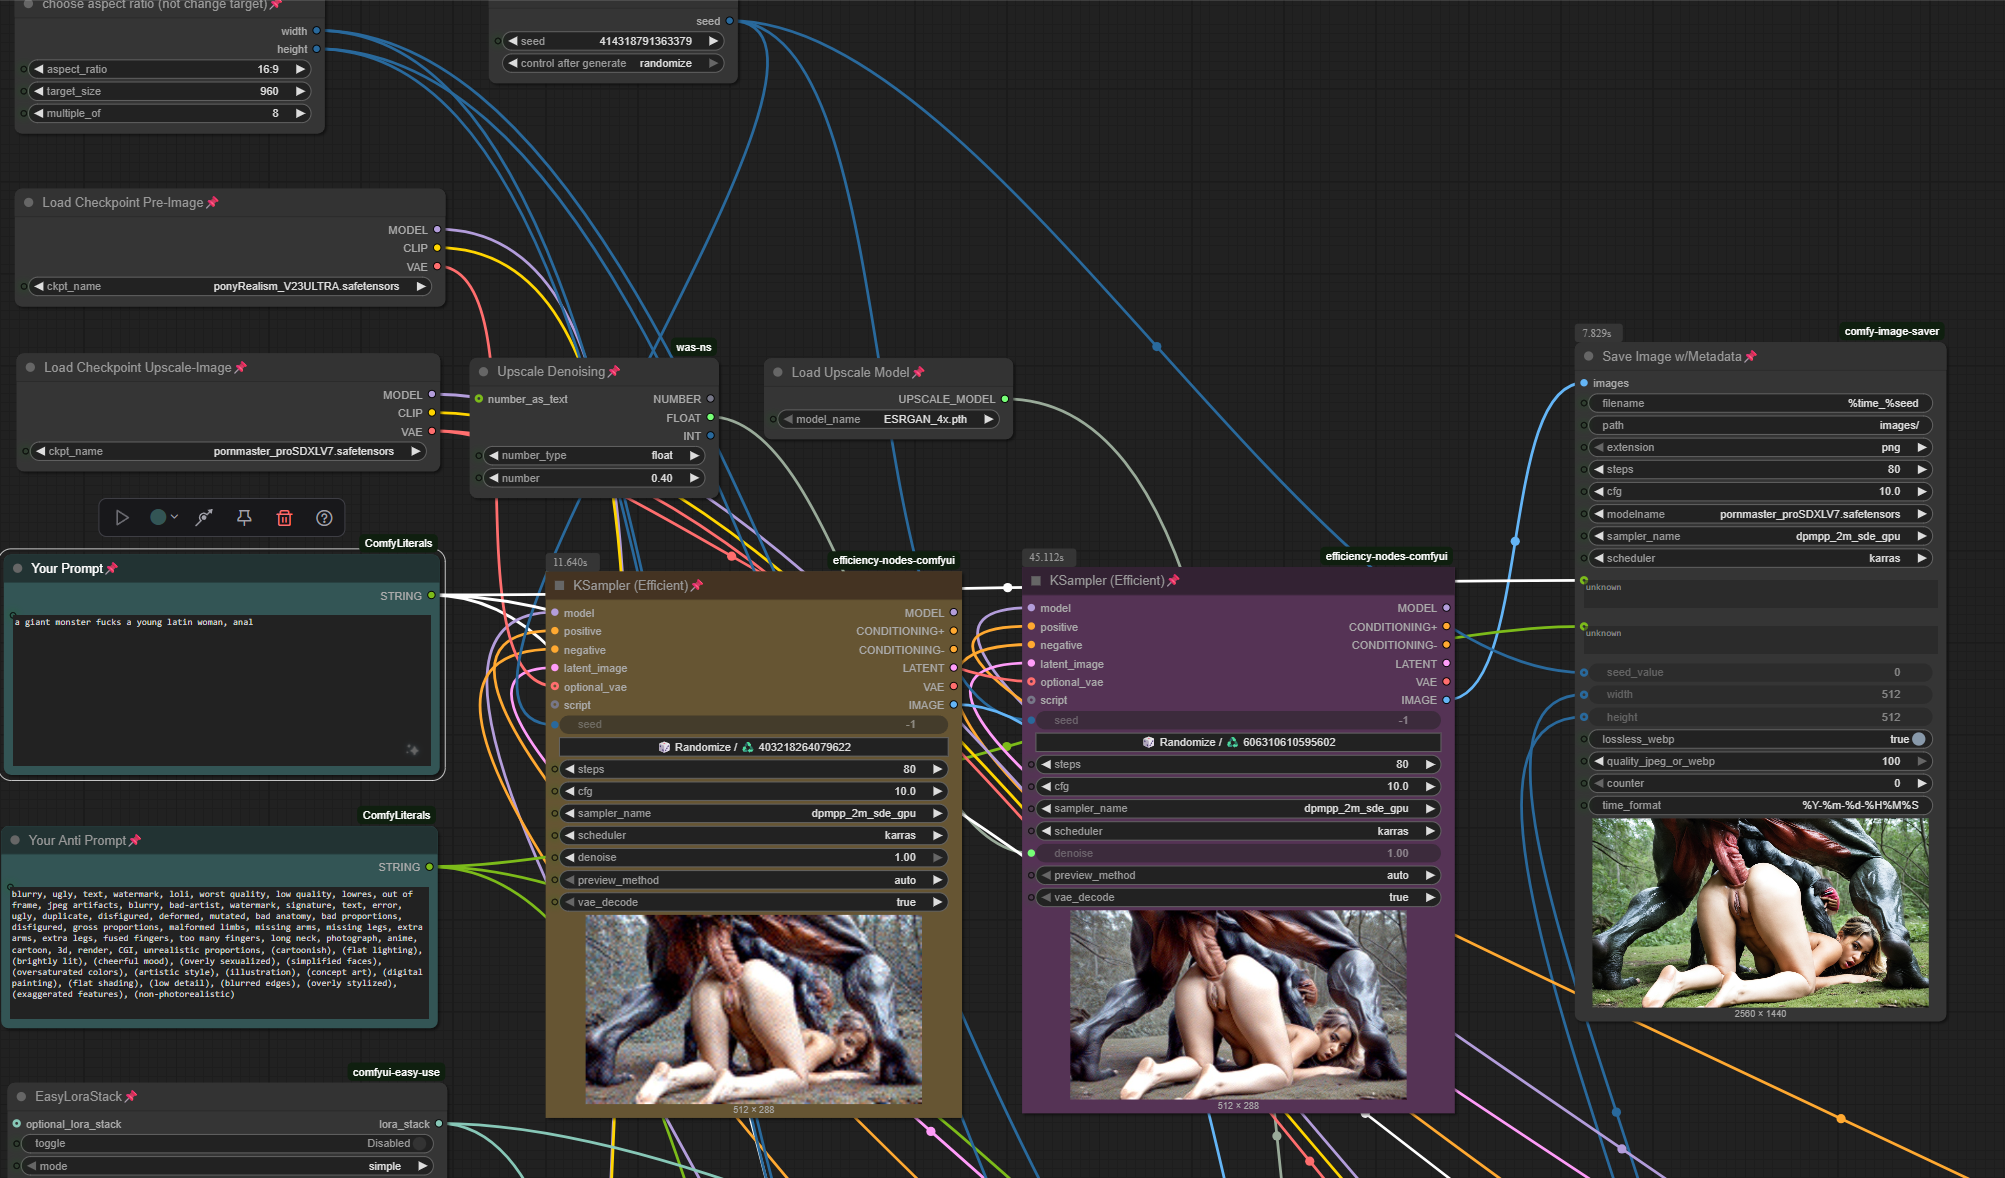Open the node color picker dropdown chevron

pyautogui.click(x=175, y=517)
